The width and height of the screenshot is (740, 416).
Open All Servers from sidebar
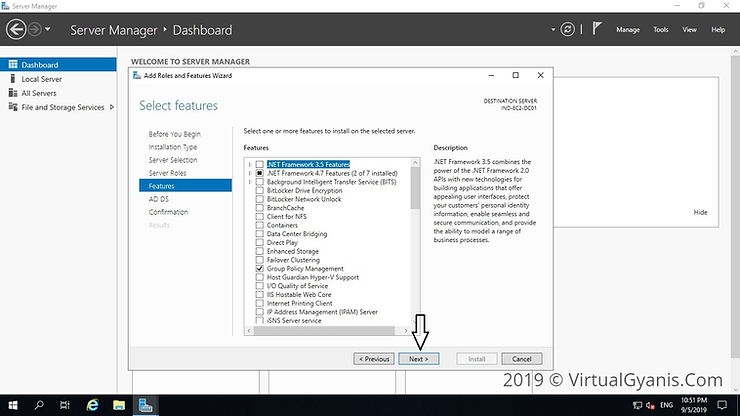pyautogui.click(x=38, y=93)
